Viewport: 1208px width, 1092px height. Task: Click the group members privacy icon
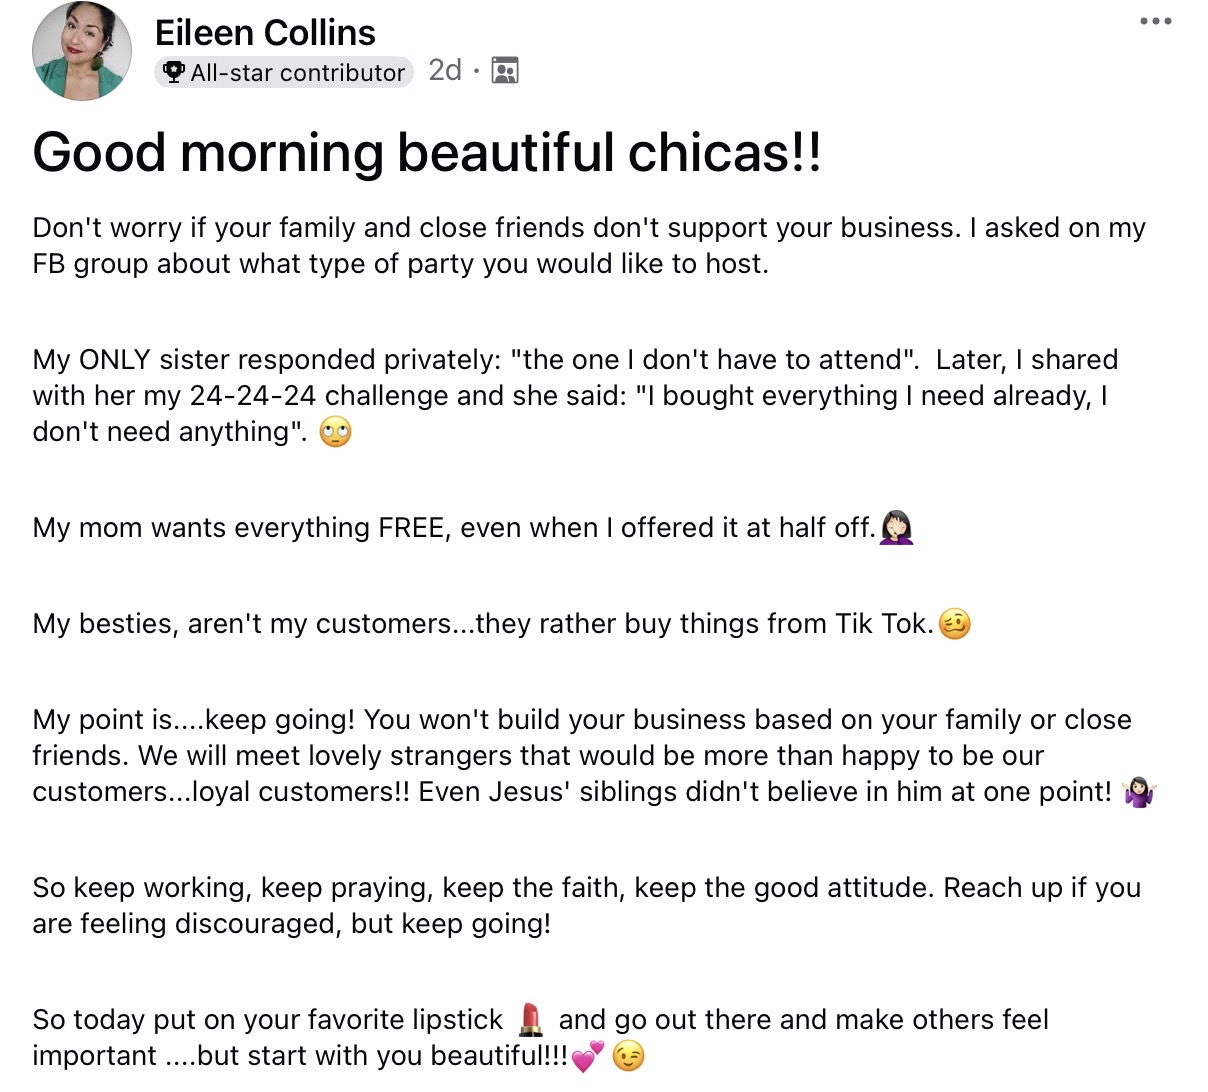point(505,71)
